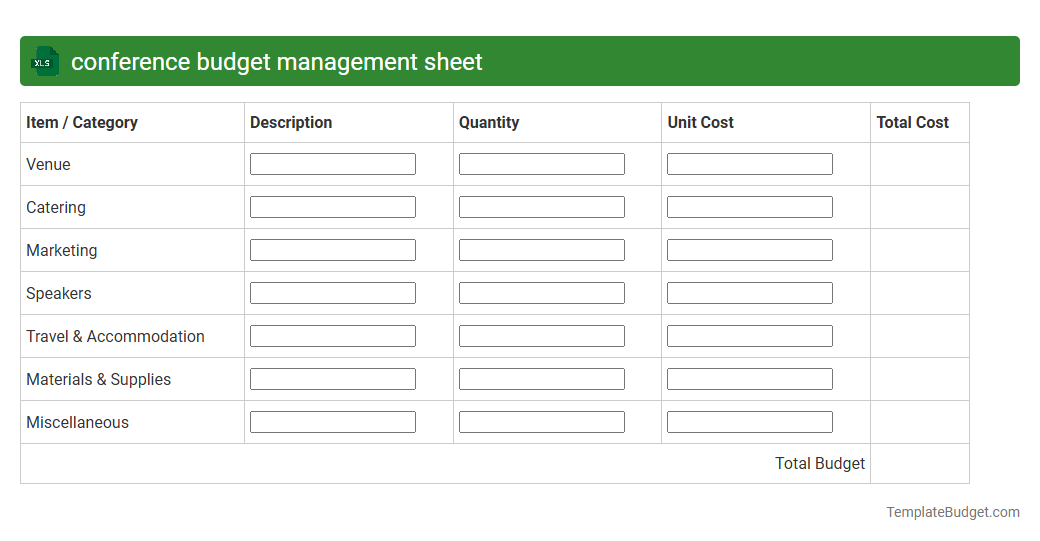Click the Speakers quantity input field
Image resolution: width=1040 pixels, height=541 pixels.
click(x=542, y=293)
